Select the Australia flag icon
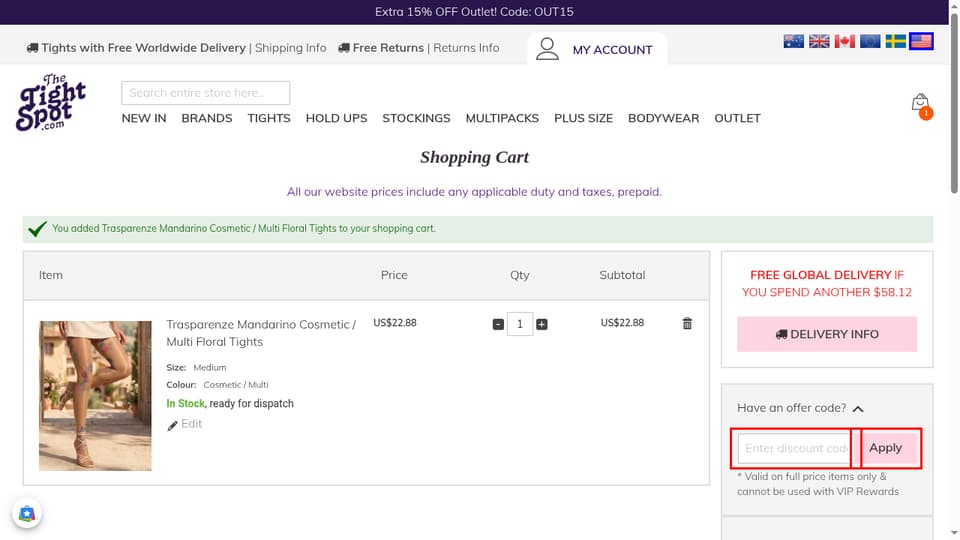 coord(793,41)
